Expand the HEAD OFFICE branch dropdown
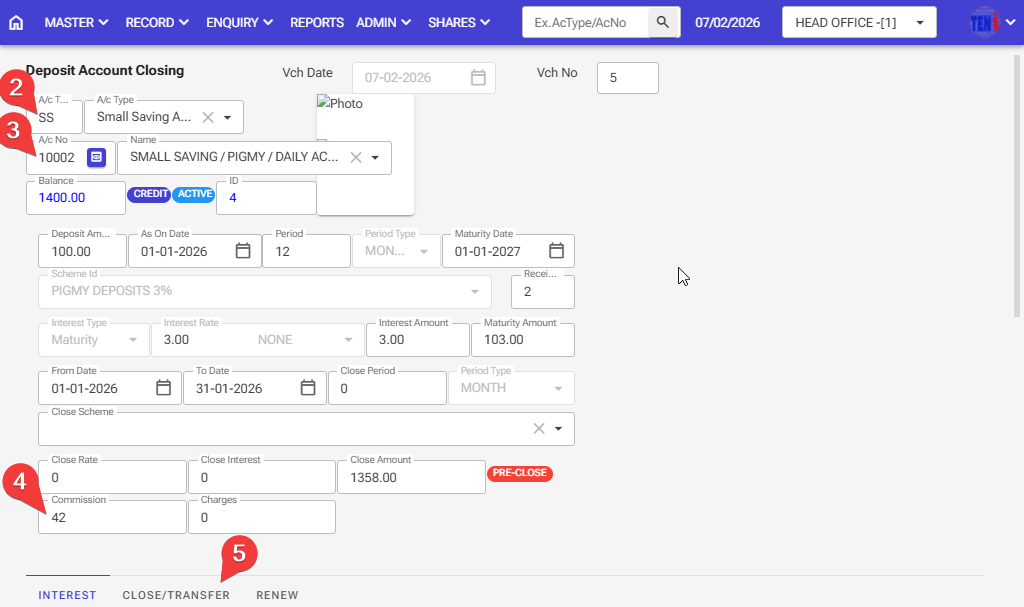1024x607 pixels. [x=919, y=23]
